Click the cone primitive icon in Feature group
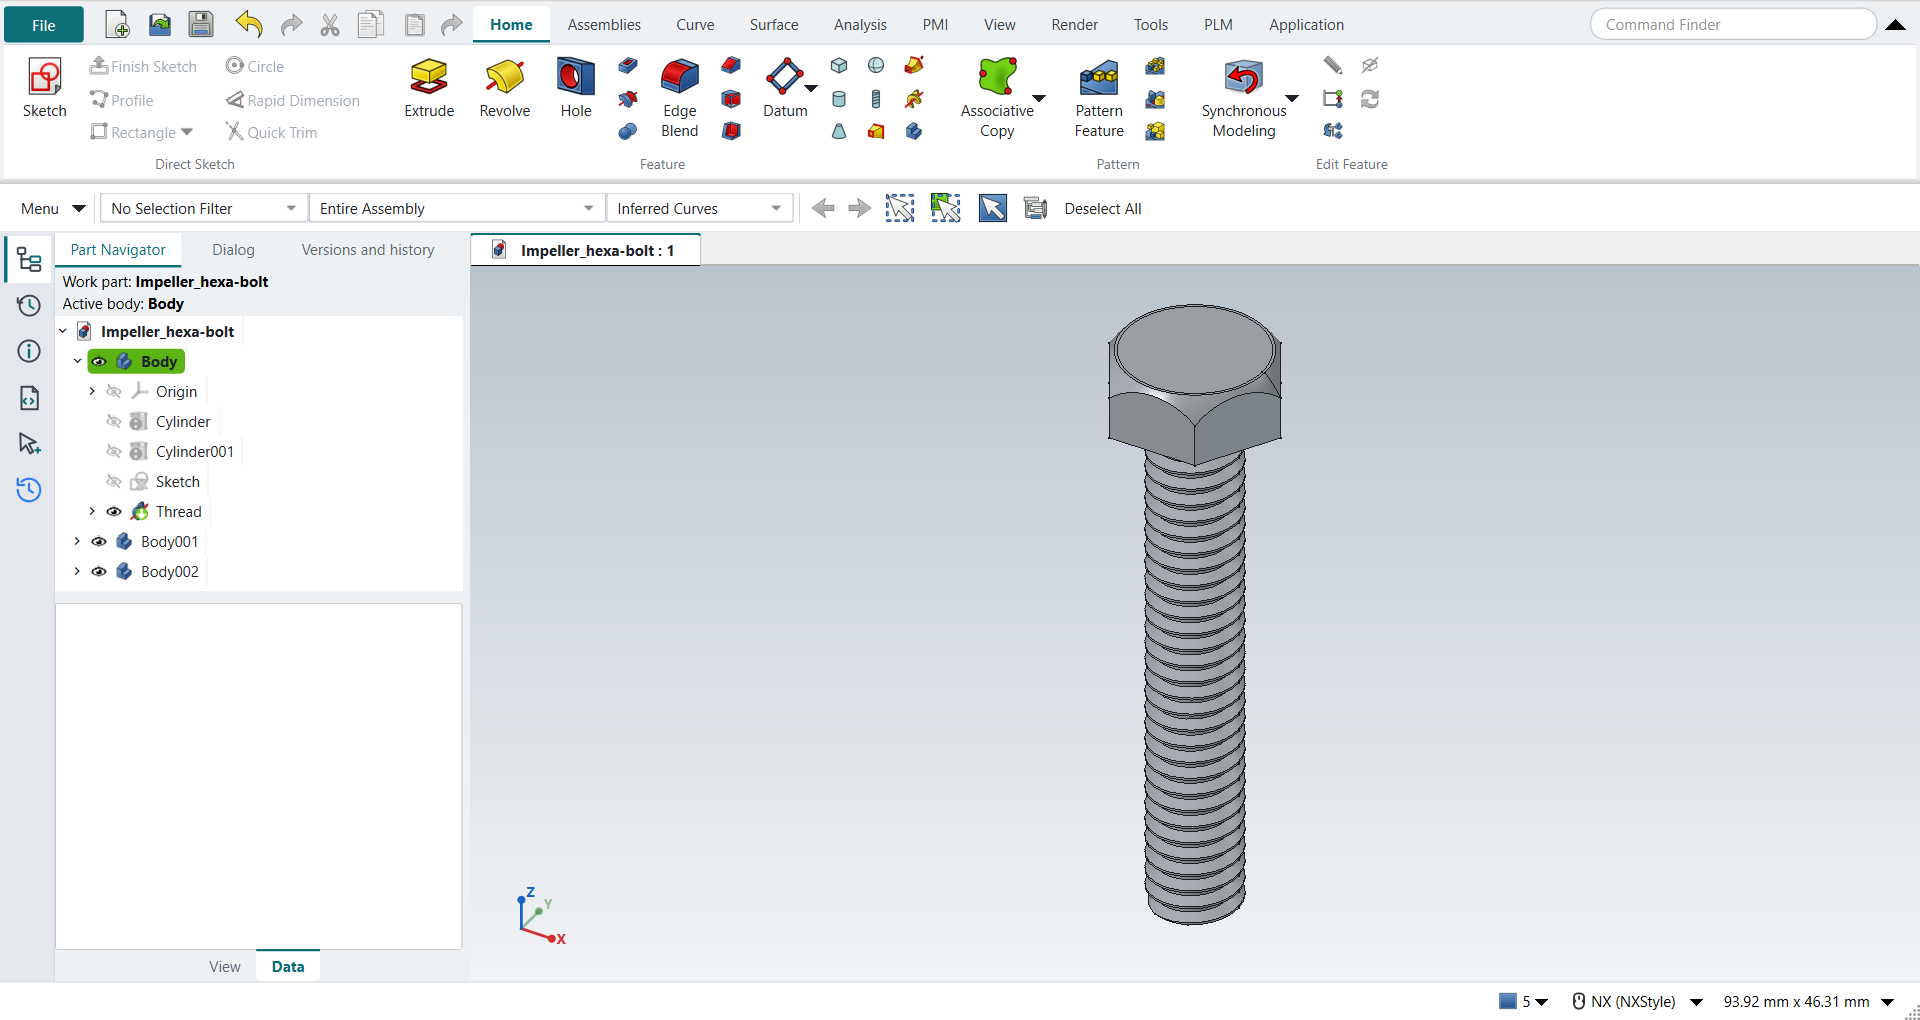This screenshot has width=1920, height=1020. click(x=839, y=131)
